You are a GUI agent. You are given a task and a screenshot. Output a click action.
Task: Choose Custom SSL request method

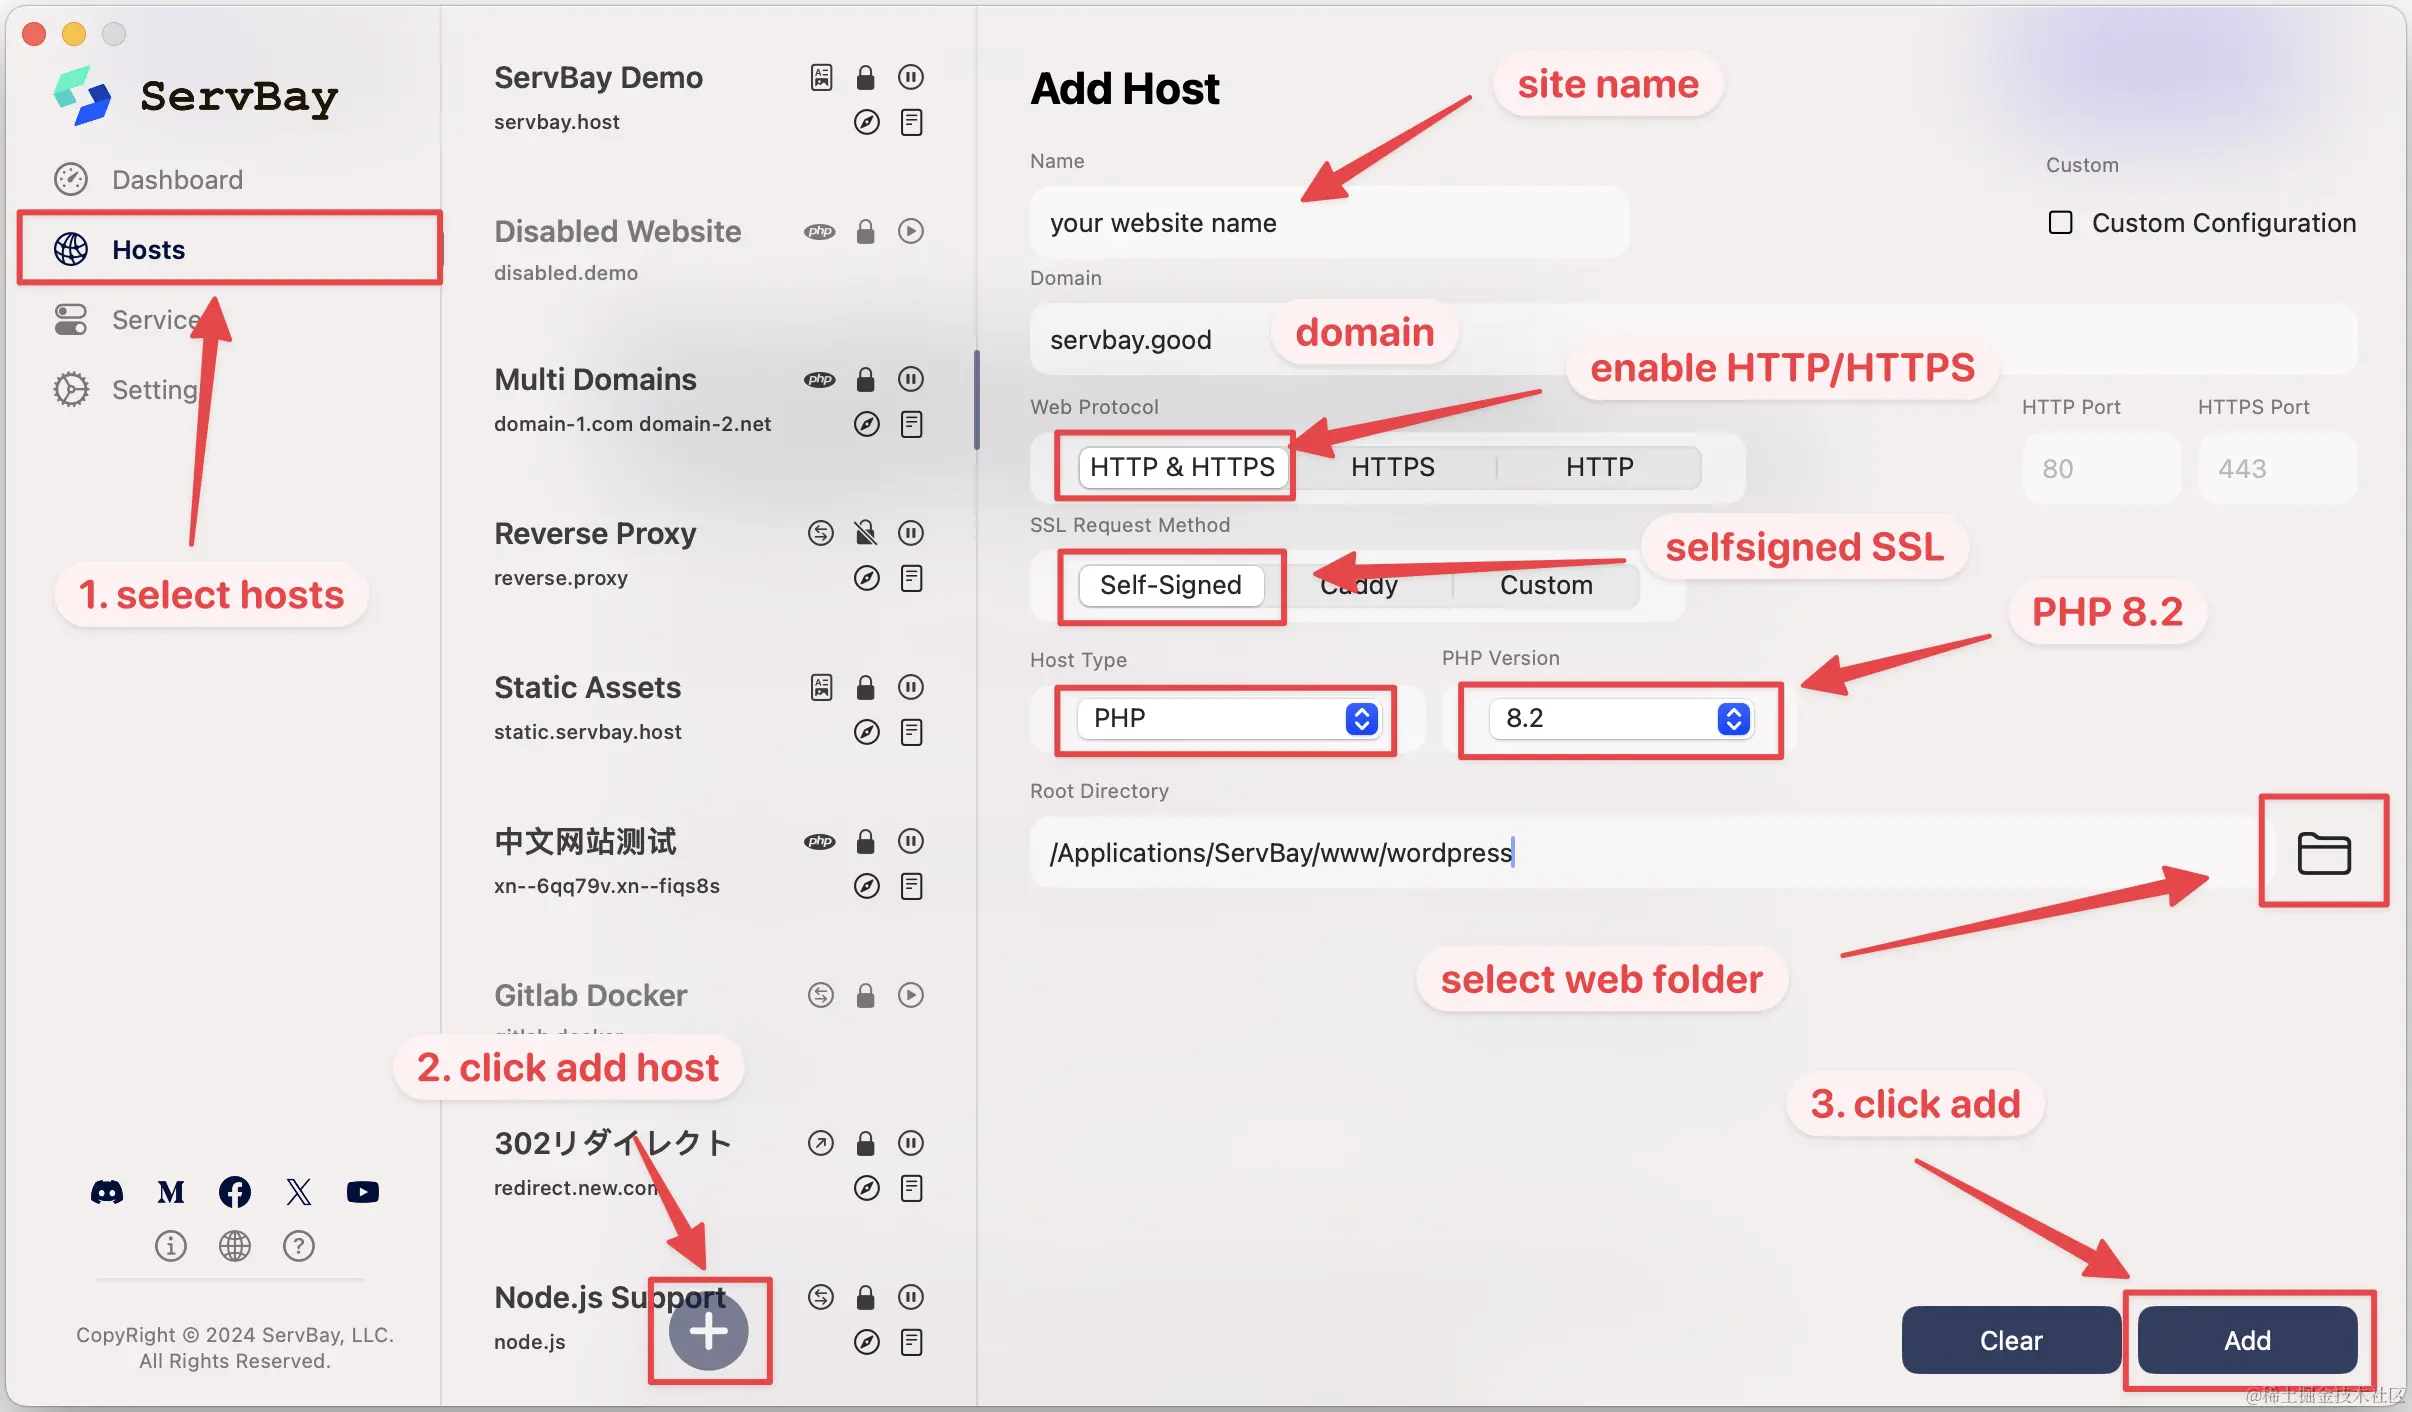click(x=1546, y=585)
